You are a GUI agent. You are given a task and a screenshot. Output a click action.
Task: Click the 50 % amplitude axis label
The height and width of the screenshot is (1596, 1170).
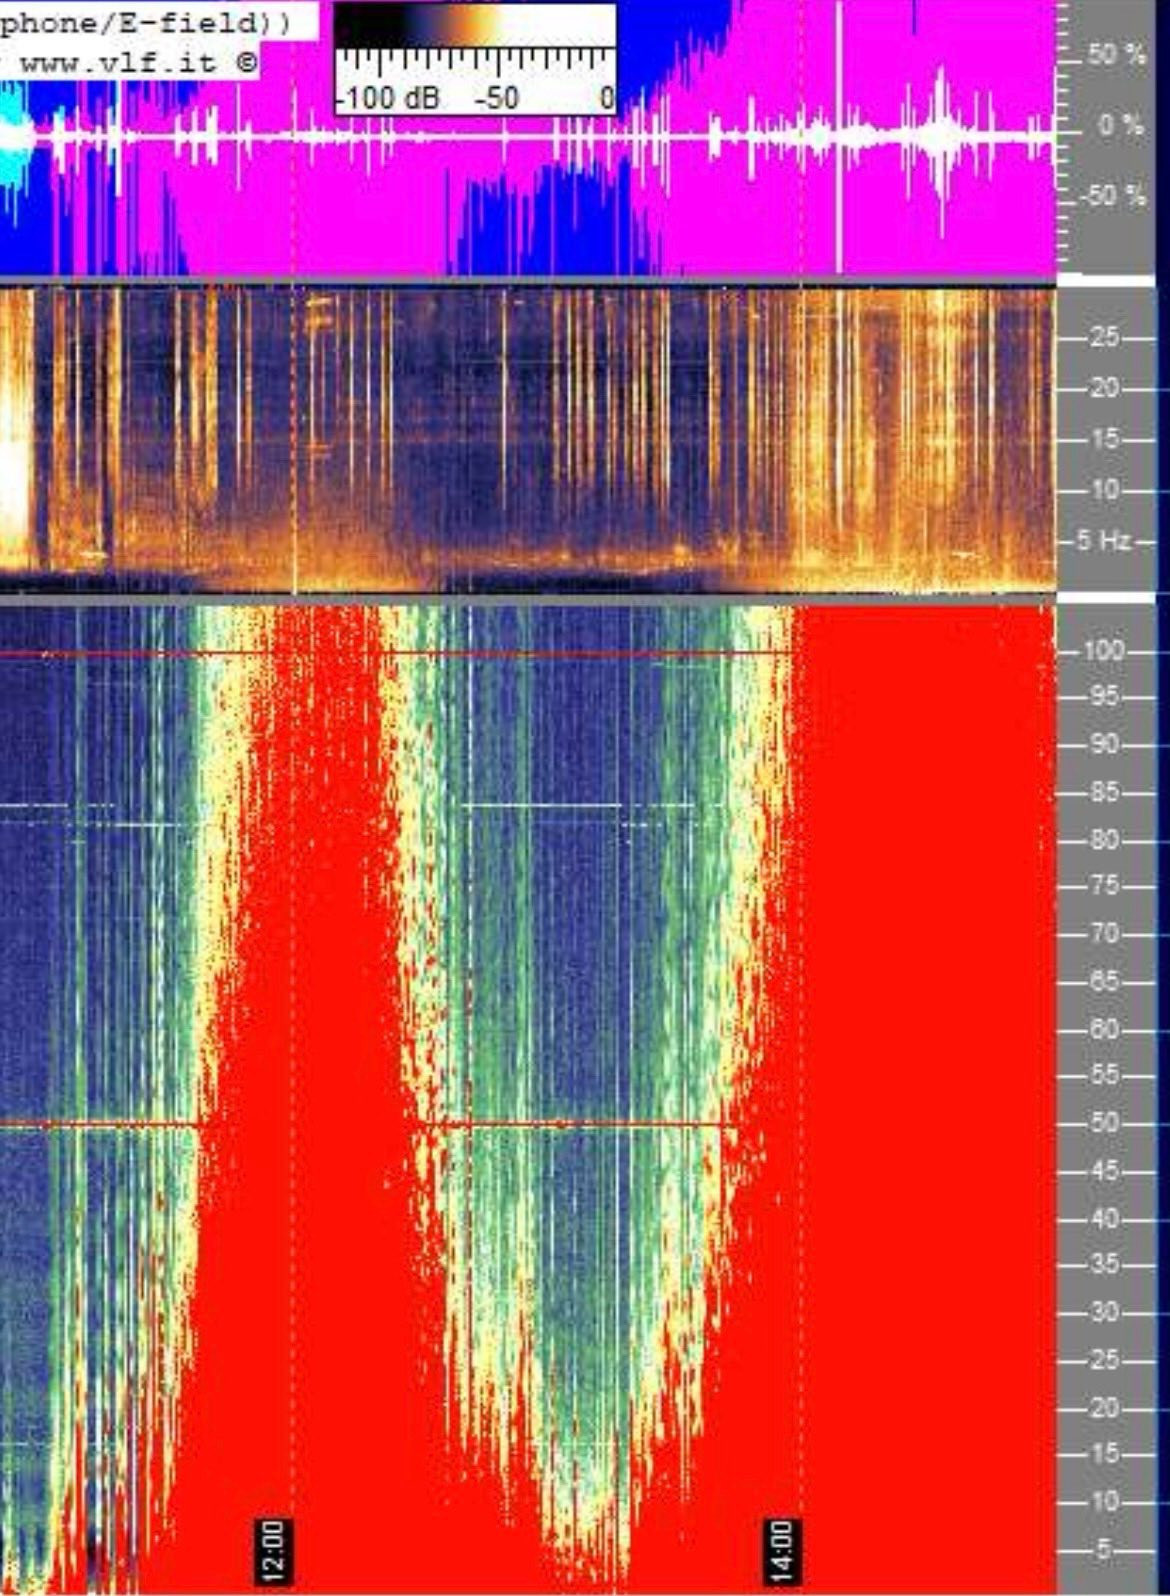[1115, 54]
